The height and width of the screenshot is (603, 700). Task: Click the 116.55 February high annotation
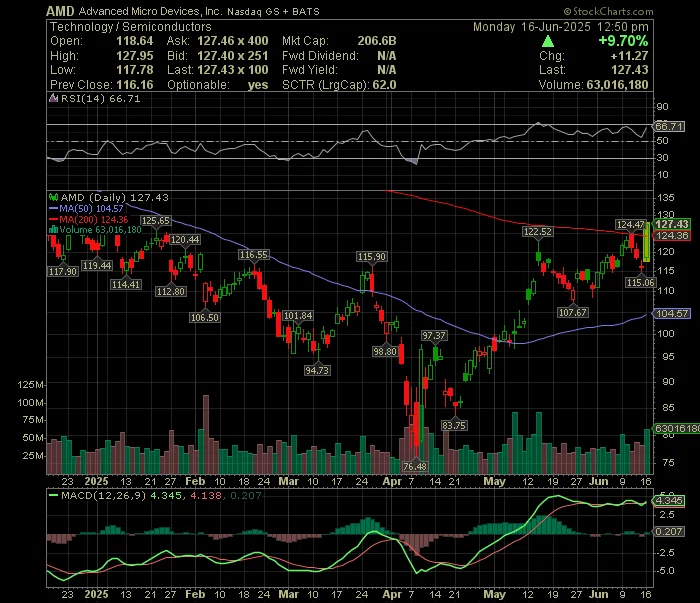pos(254,255)
